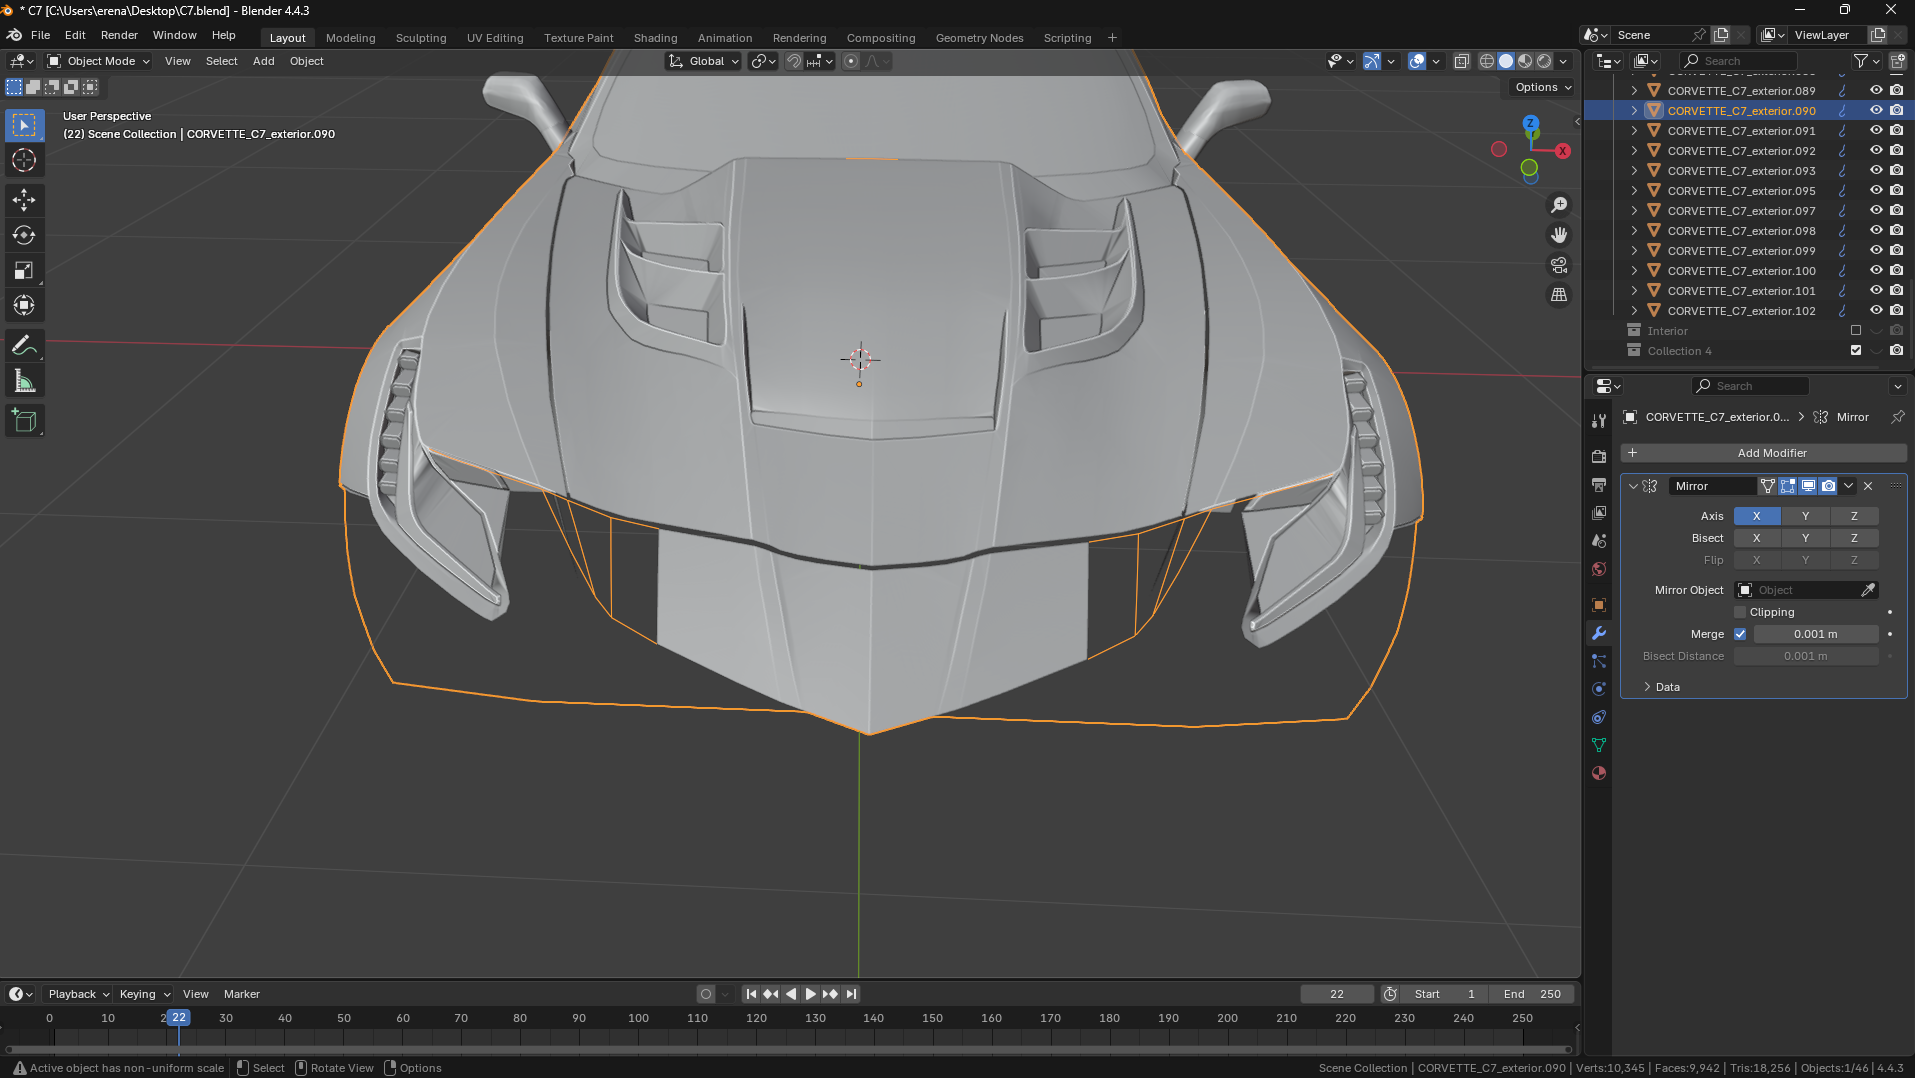The height and width of the screenshot is (1078, 1915).
Task: Choose the Annotate pencil tool
Action: pos(24,346)
